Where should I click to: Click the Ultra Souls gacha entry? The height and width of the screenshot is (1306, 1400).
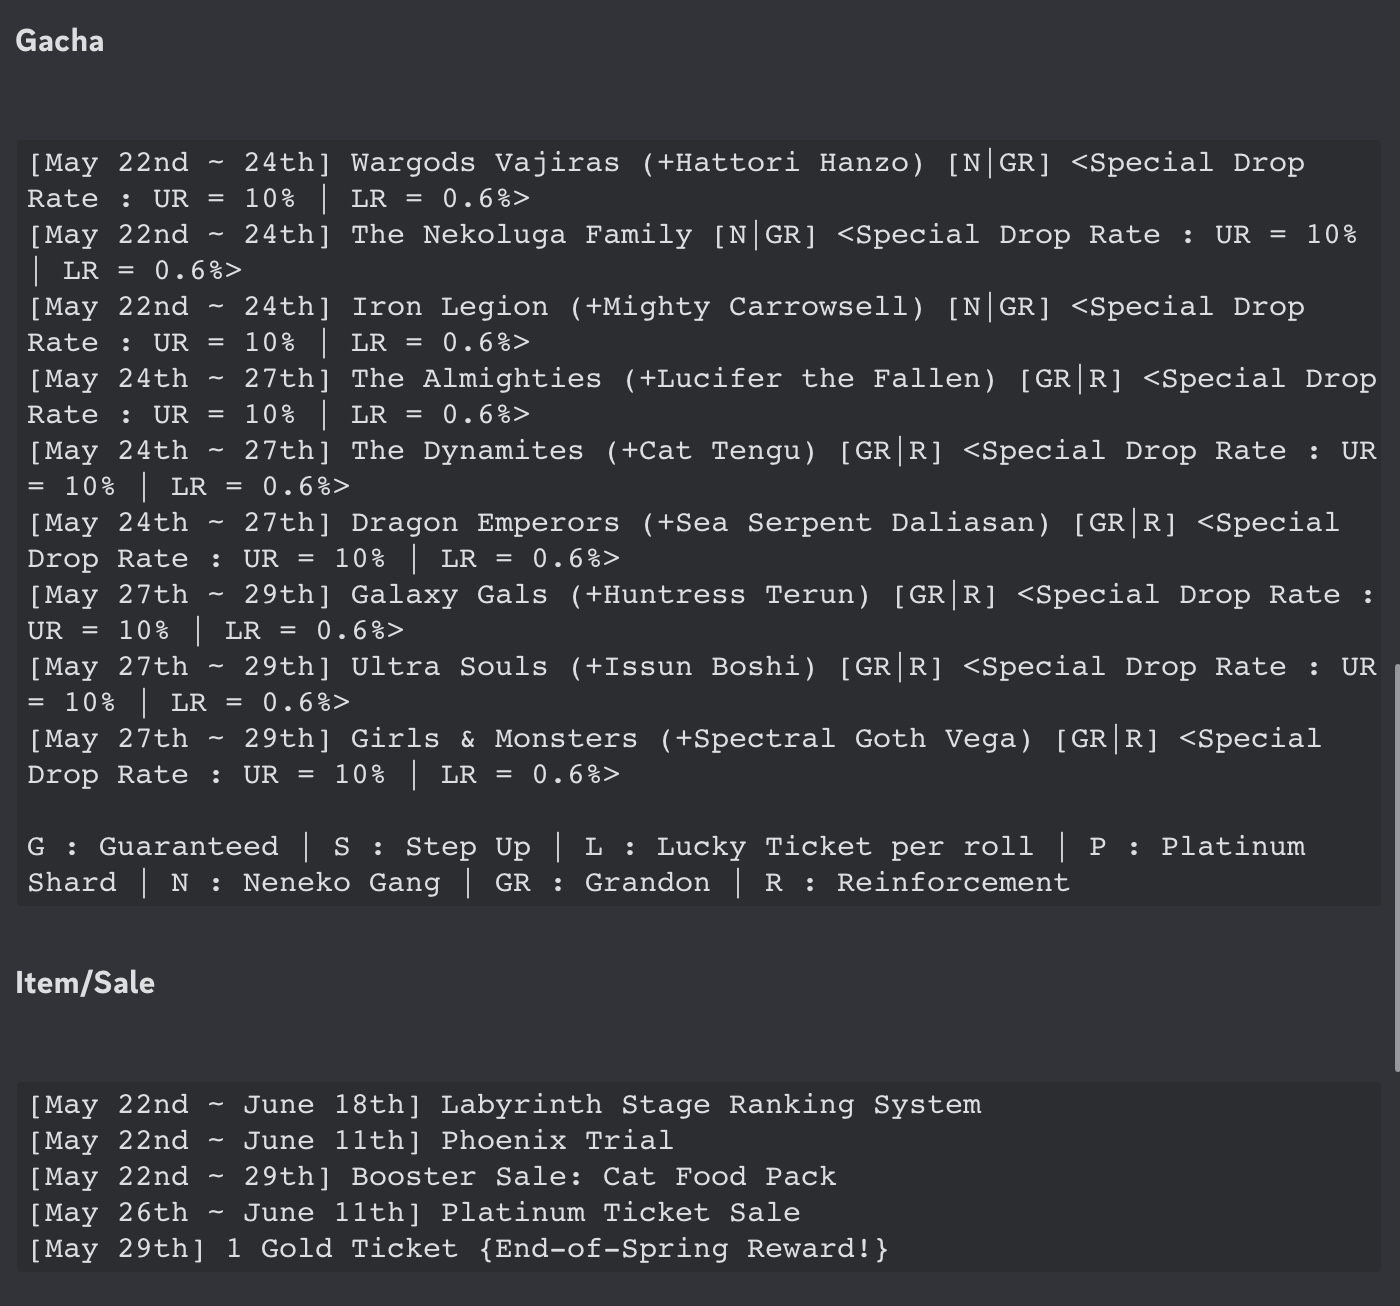(x=449, y=667)
